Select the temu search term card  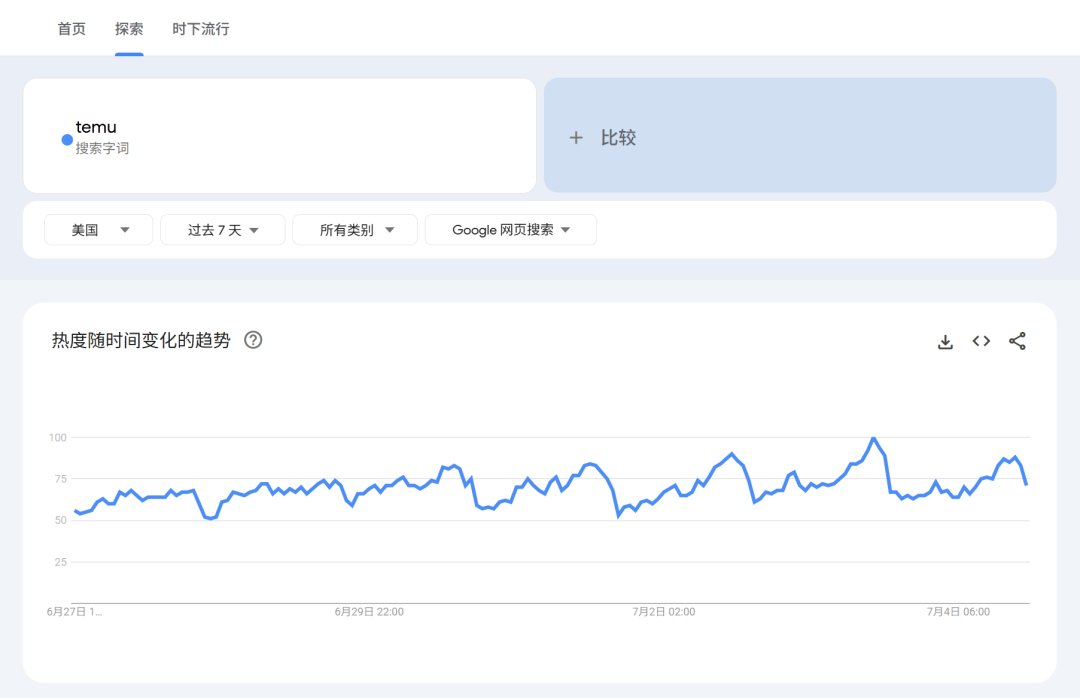[x=280, y=135]
